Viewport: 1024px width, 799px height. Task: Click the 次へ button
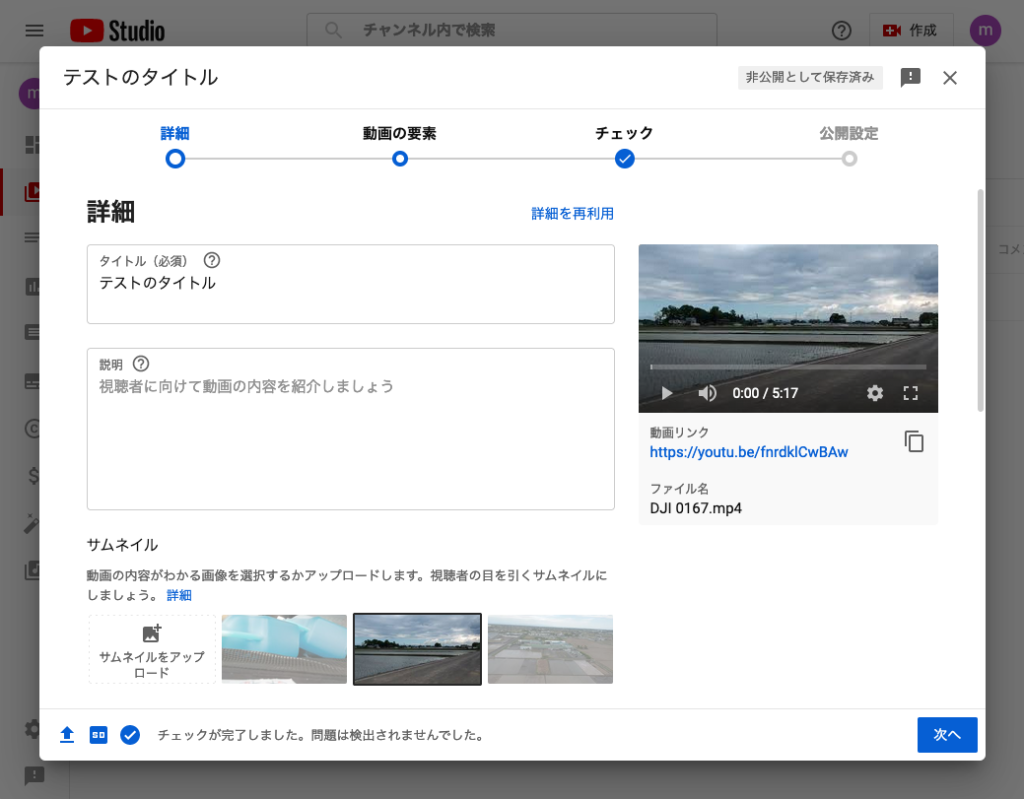point(946,734)
